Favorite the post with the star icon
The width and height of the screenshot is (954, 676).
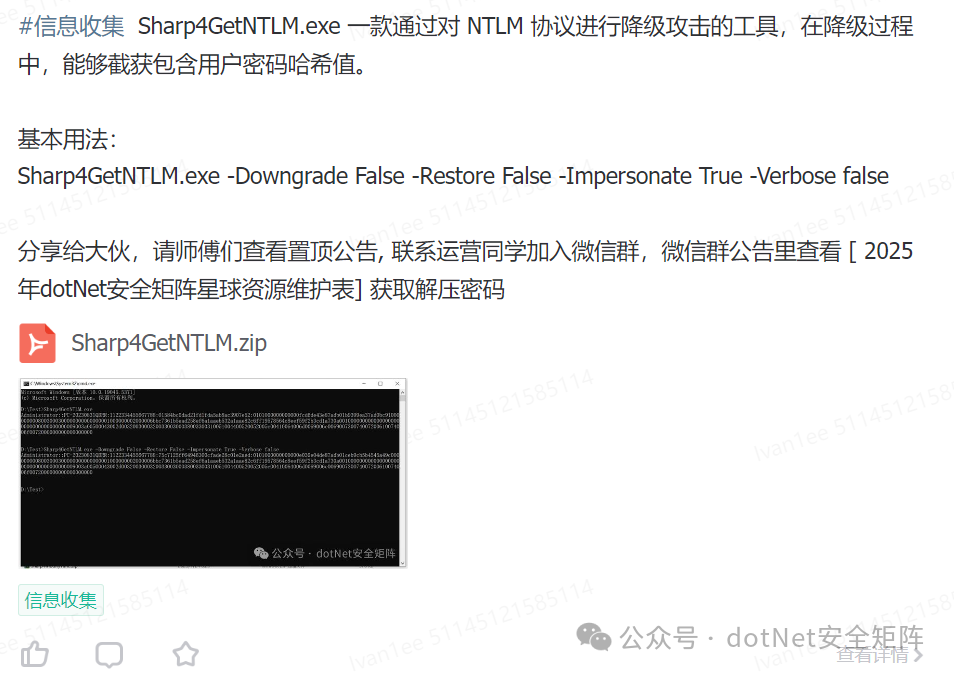[x=186, y=655]
